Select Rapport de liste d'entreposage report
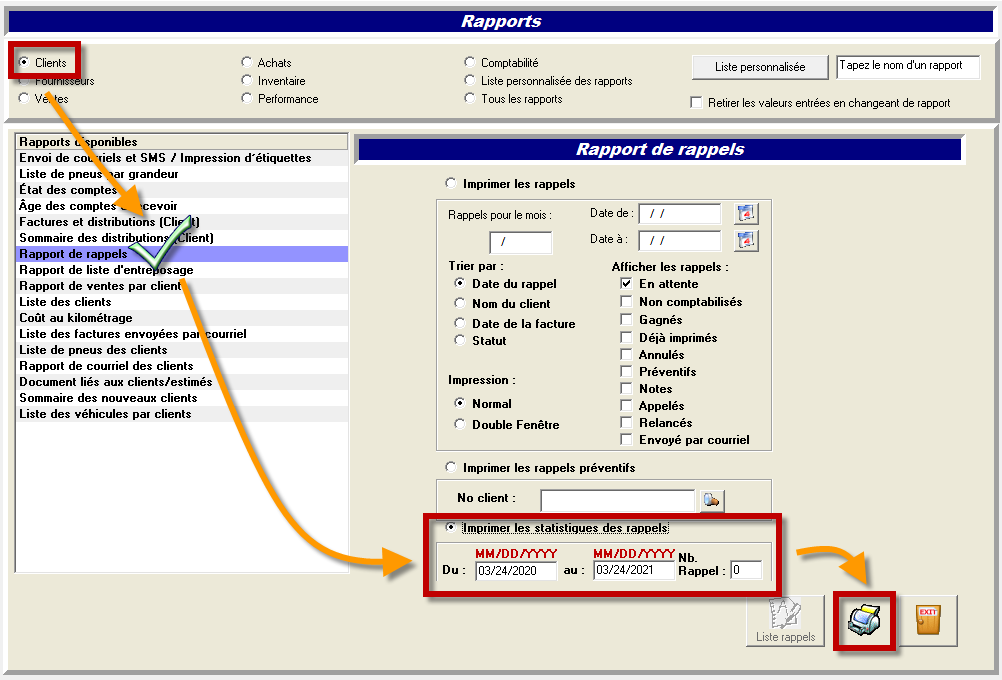The width and height of the screenshot is (1002, 680). [182, 270]
